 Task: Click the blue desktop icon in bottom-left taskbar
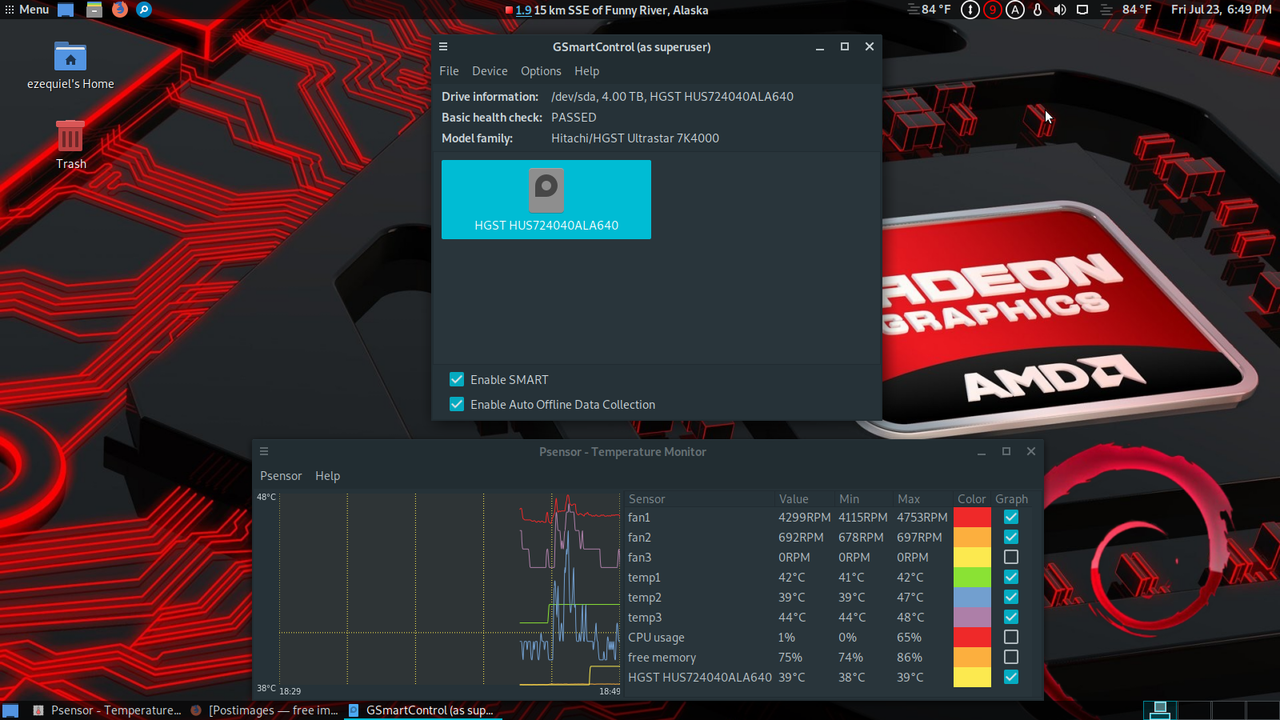11,710
